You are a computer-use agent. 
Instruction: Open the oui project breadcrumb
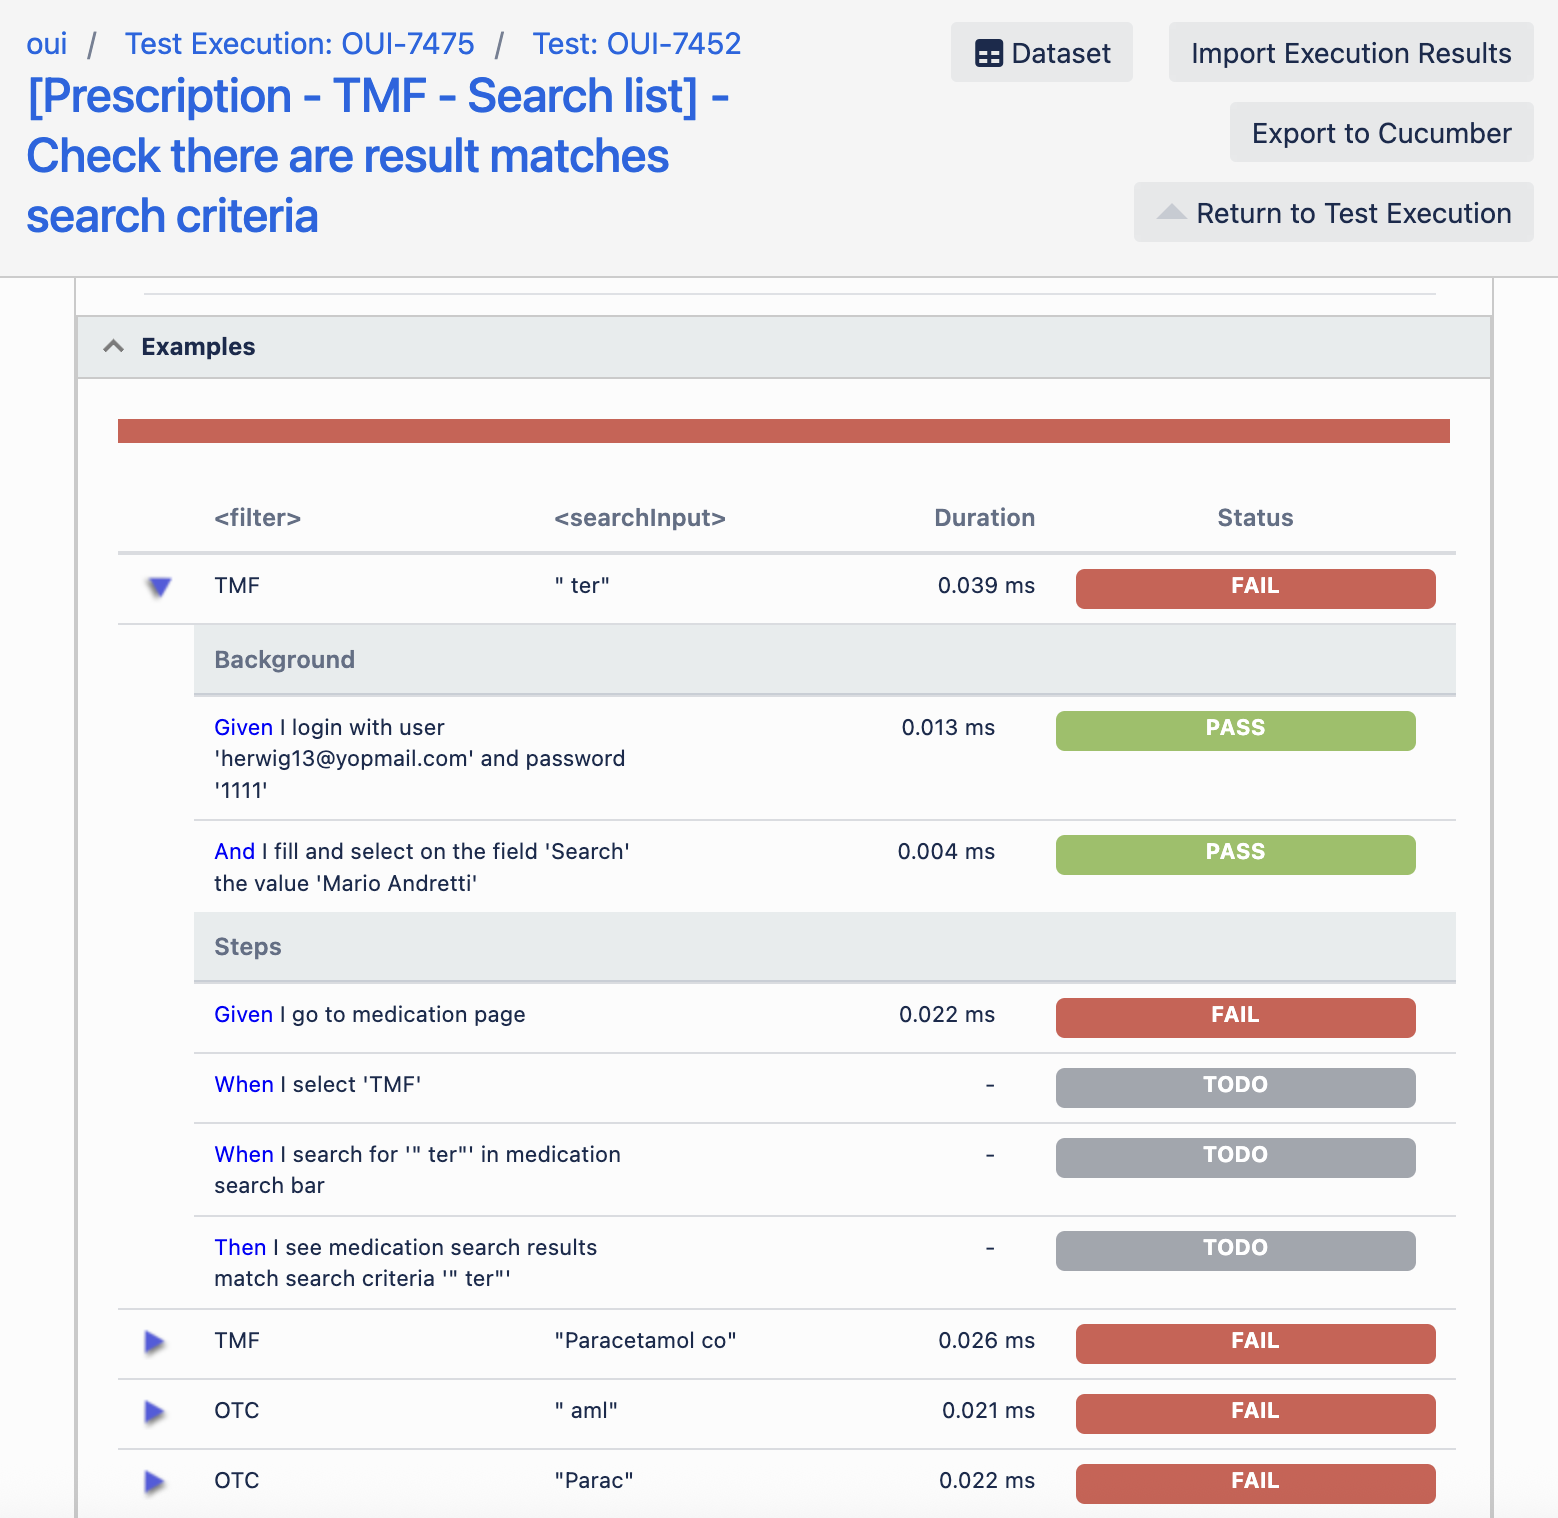tap(47, 44)
